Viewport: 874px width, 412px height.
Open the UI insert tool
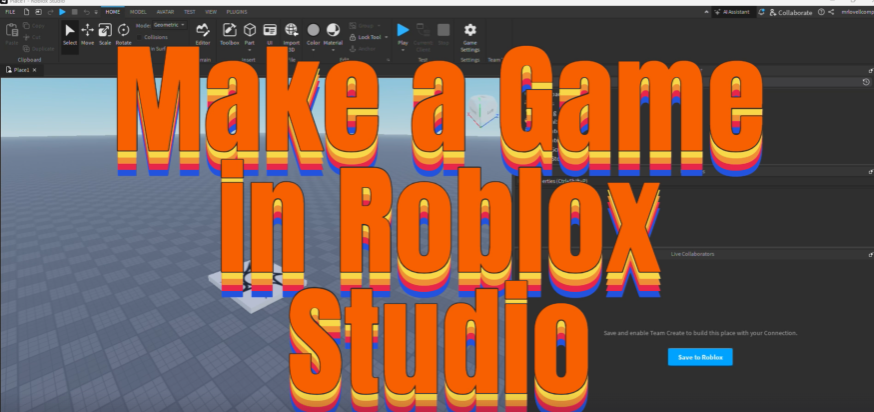(270, 34)
